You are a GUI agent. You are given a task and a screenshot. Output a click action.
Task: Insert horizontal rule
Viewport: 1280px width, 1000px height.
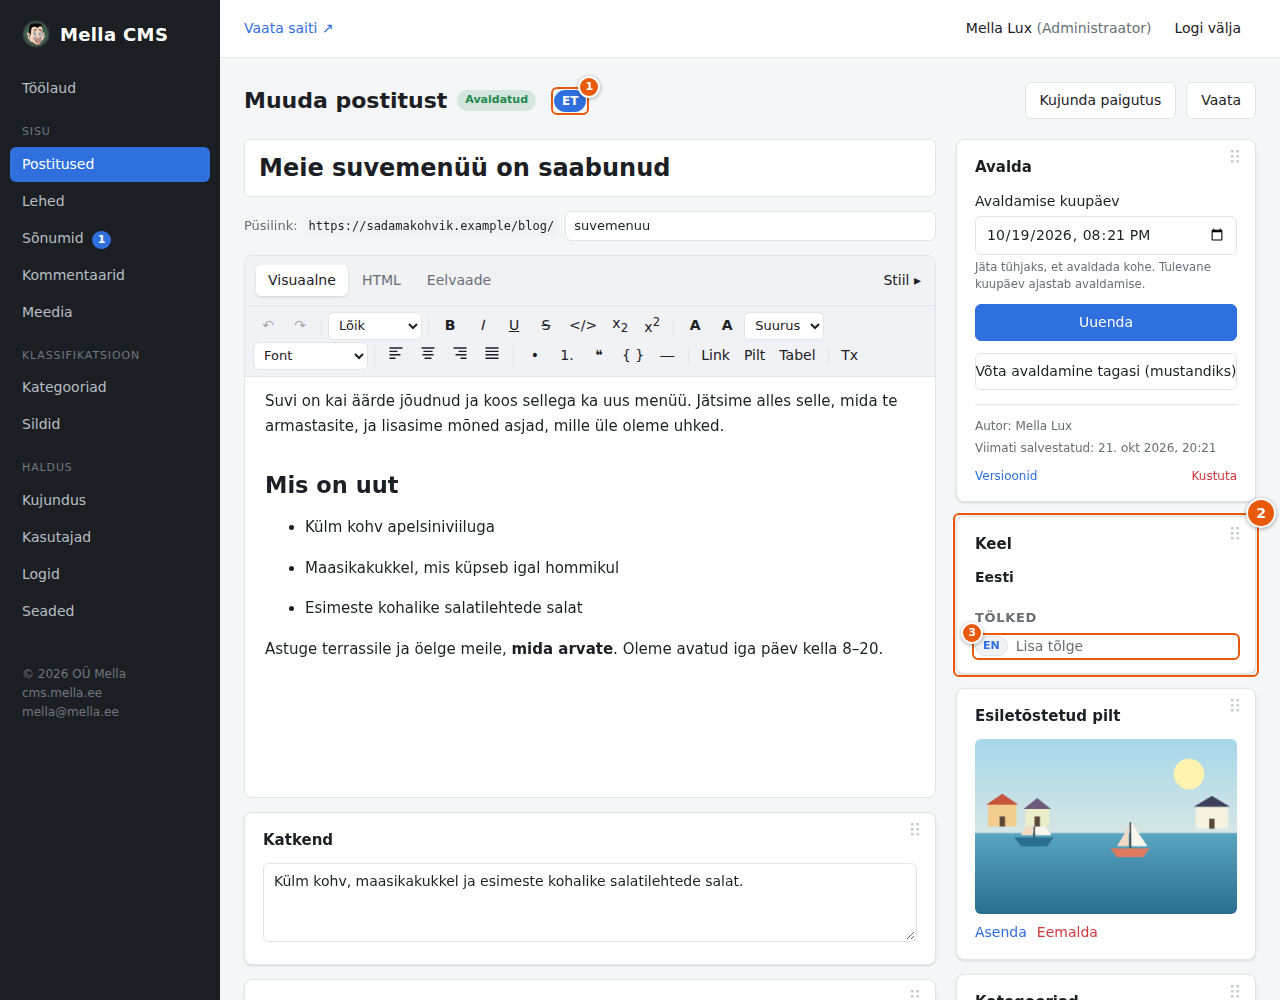pos(667,355)
